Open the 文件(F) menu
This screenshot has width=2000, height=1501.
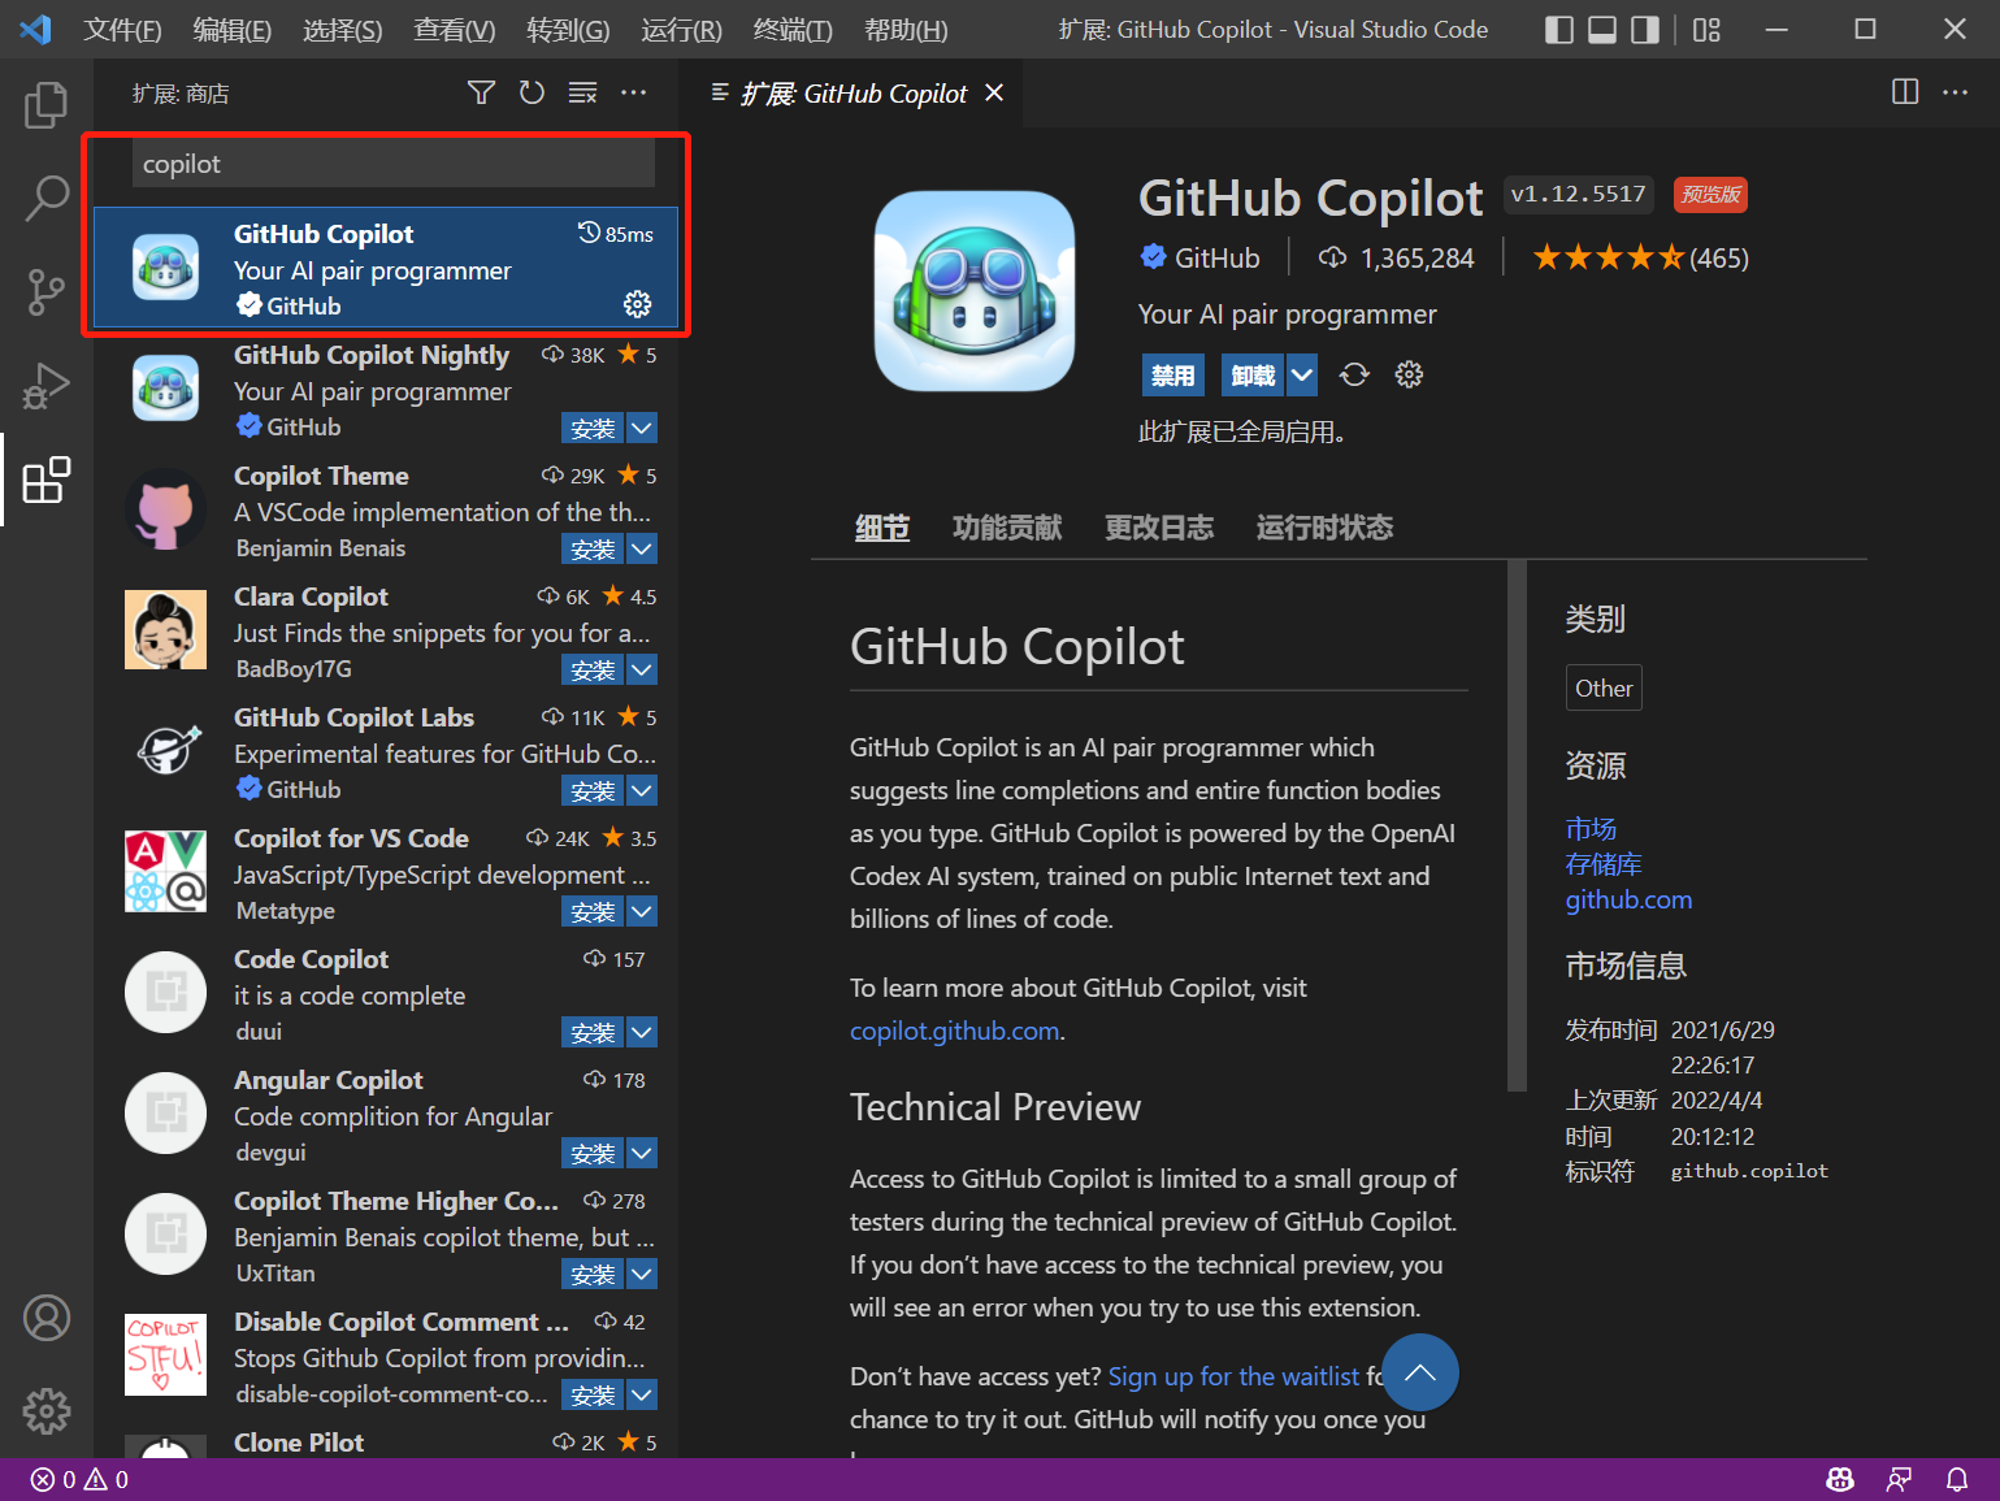click(122, 30)
